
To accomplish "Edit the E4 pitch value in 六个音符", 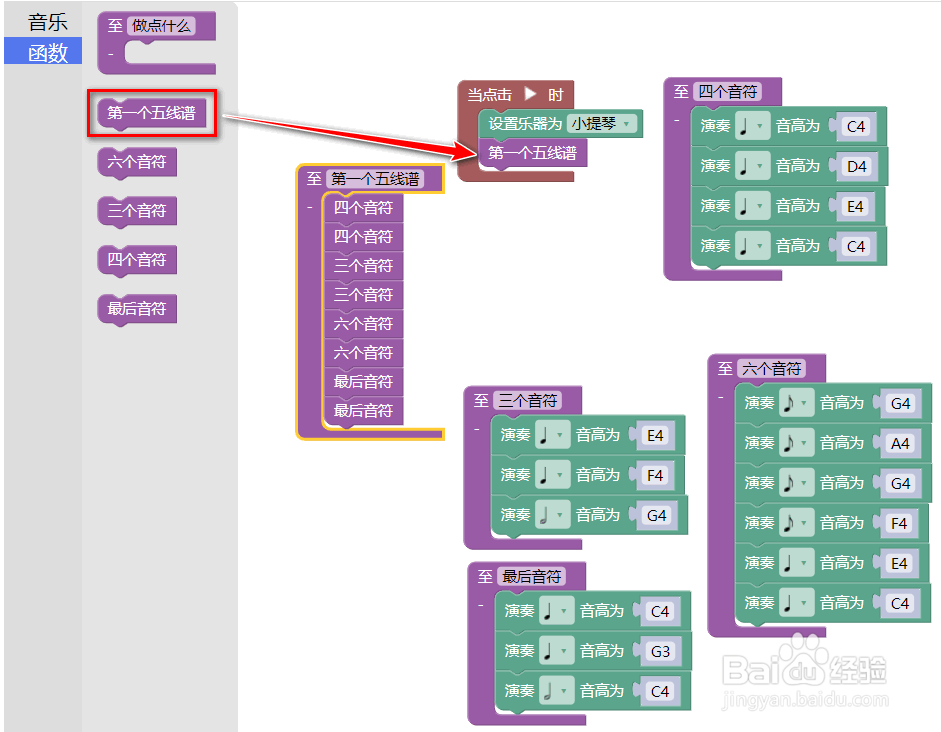I will 899,563.
